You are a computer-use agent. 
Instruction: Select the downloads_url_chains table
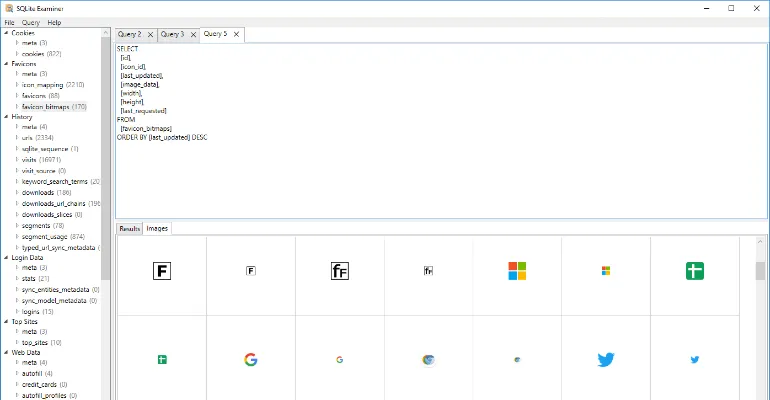click(x=60, y=204)
